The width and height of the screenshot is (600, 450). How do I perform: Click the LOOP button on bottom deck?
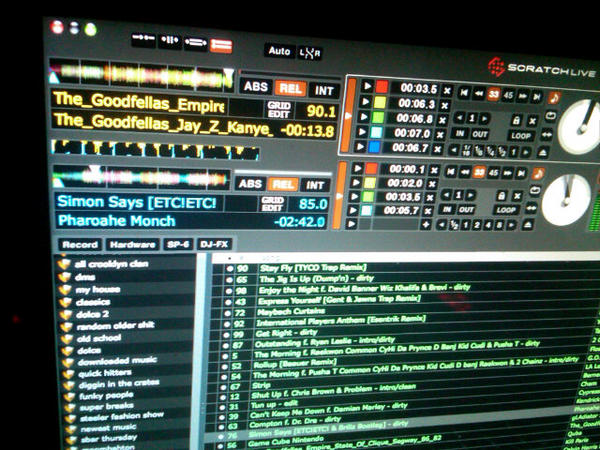[x=506, y=210]
